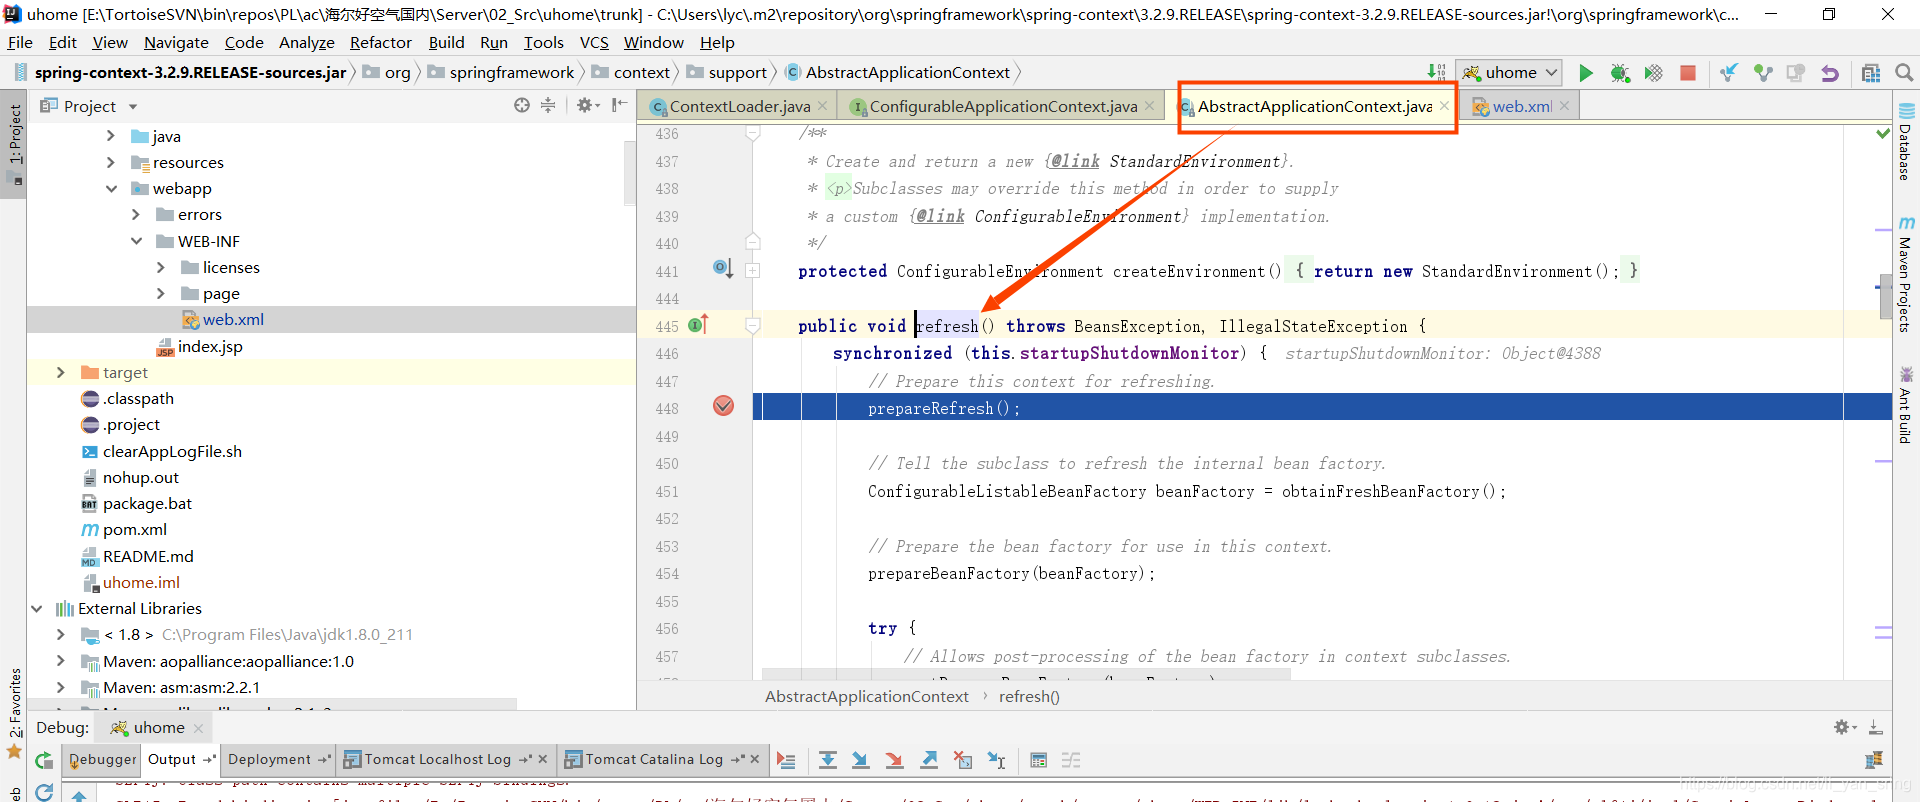
Task: Click Scroll from Source icon in Project panel
Action: pyautogui.click(x=522, y=105)
